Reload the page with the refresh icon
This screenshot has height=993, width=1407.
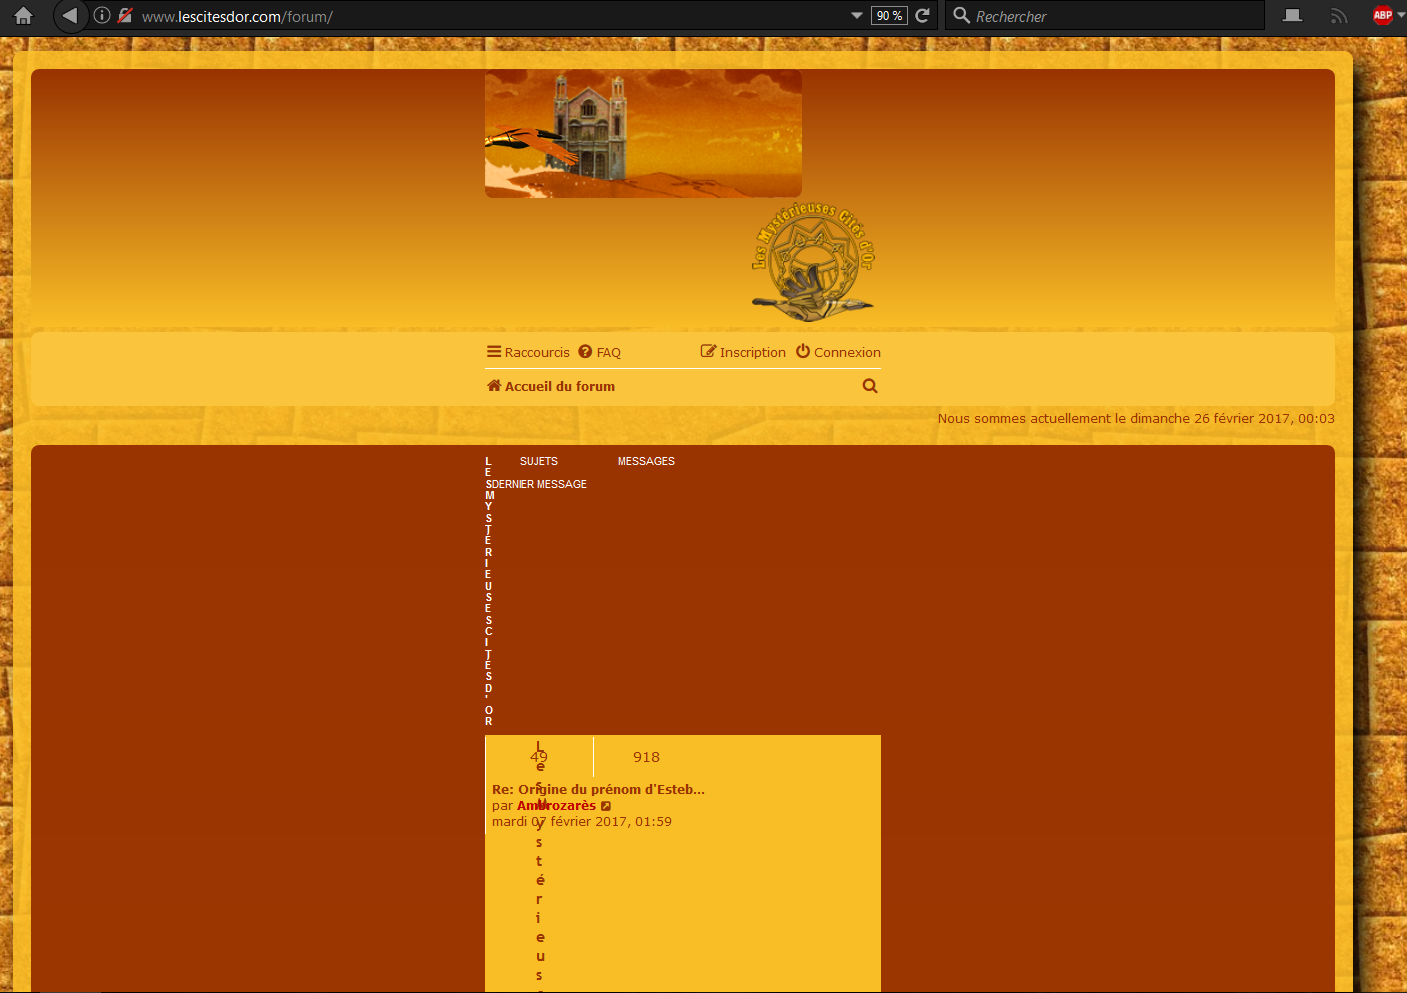tap(923, 16)
